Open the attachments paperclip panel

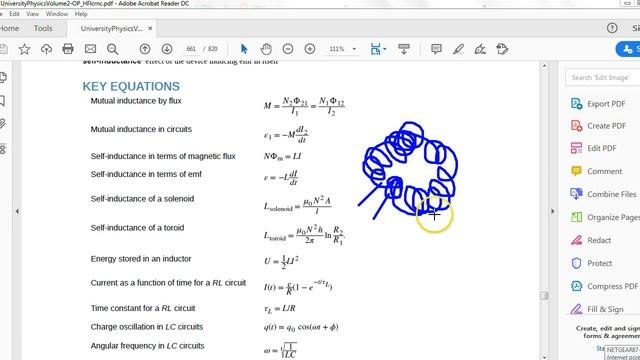point(2,124)
